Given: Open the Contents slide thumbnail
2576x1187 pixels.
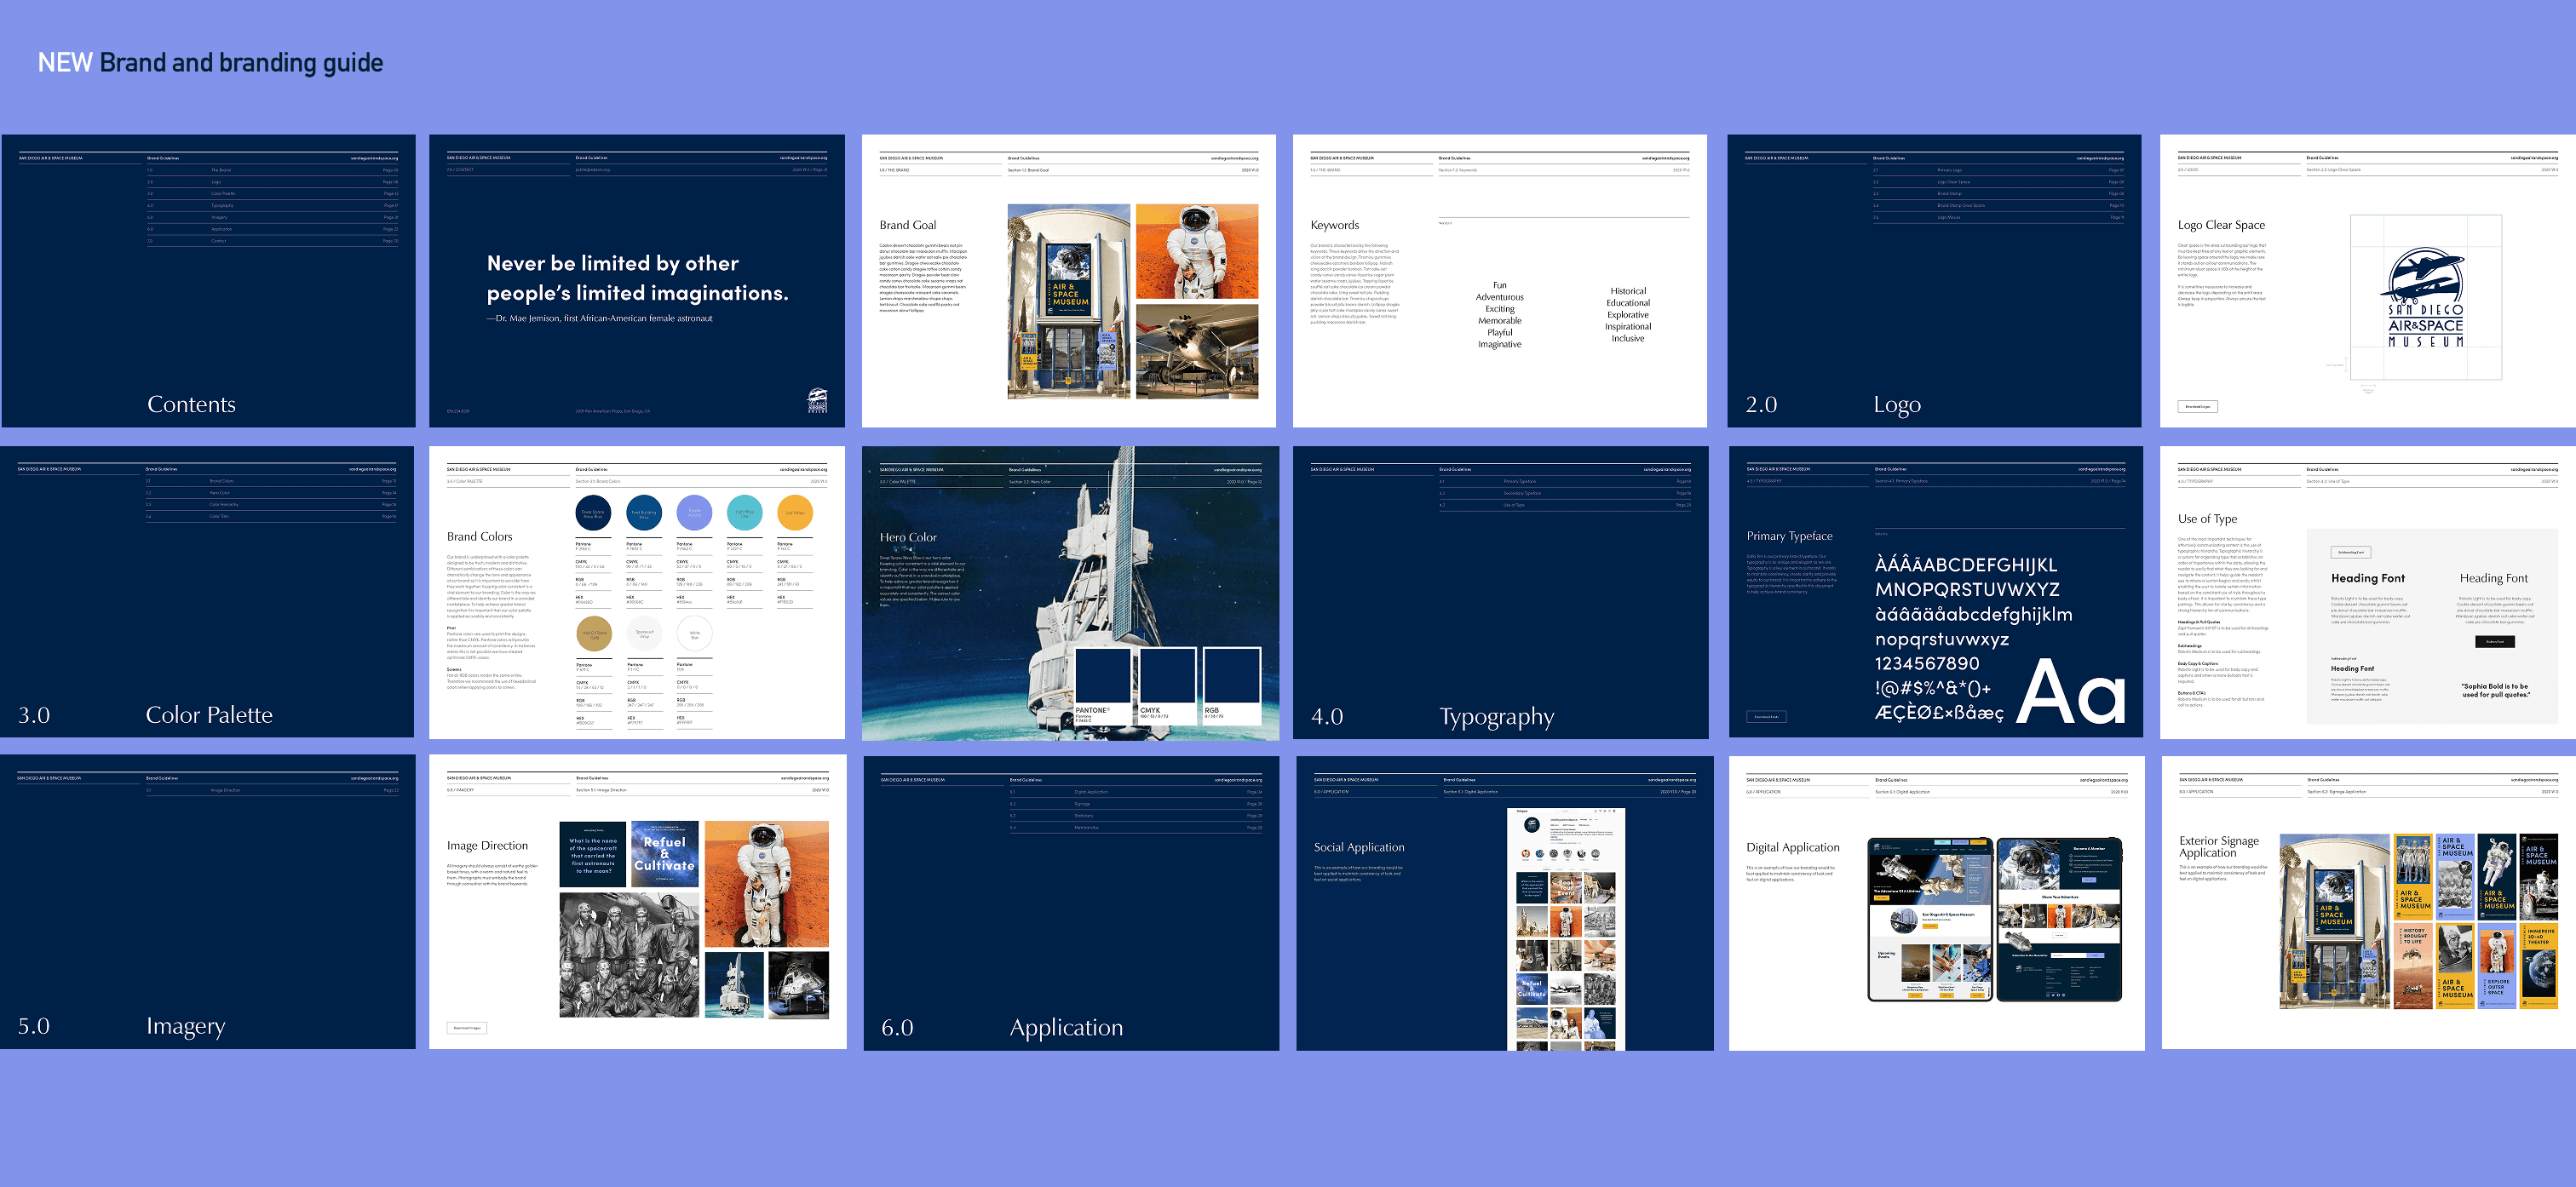Looking at the screenshot, I should 208,281.
